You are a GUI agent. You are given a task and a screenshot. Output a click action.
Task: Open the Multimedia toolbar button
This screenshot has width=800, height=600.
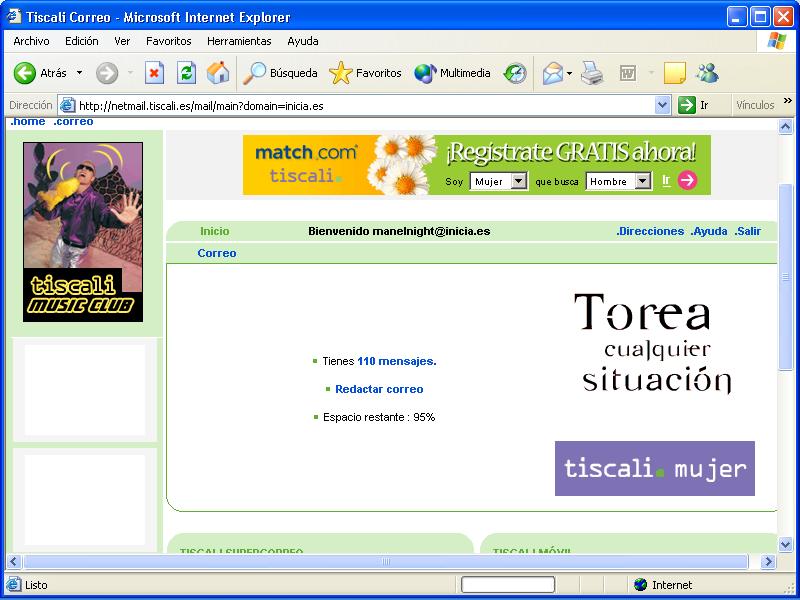452,73
